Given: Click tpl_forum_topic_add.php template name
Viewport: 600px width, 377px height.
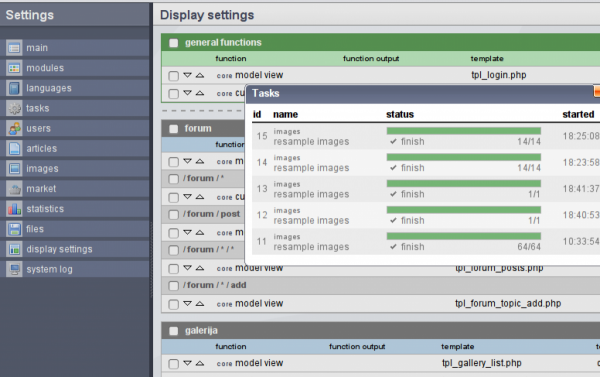Looking at the screenshot, I should [x=508, y=304].
